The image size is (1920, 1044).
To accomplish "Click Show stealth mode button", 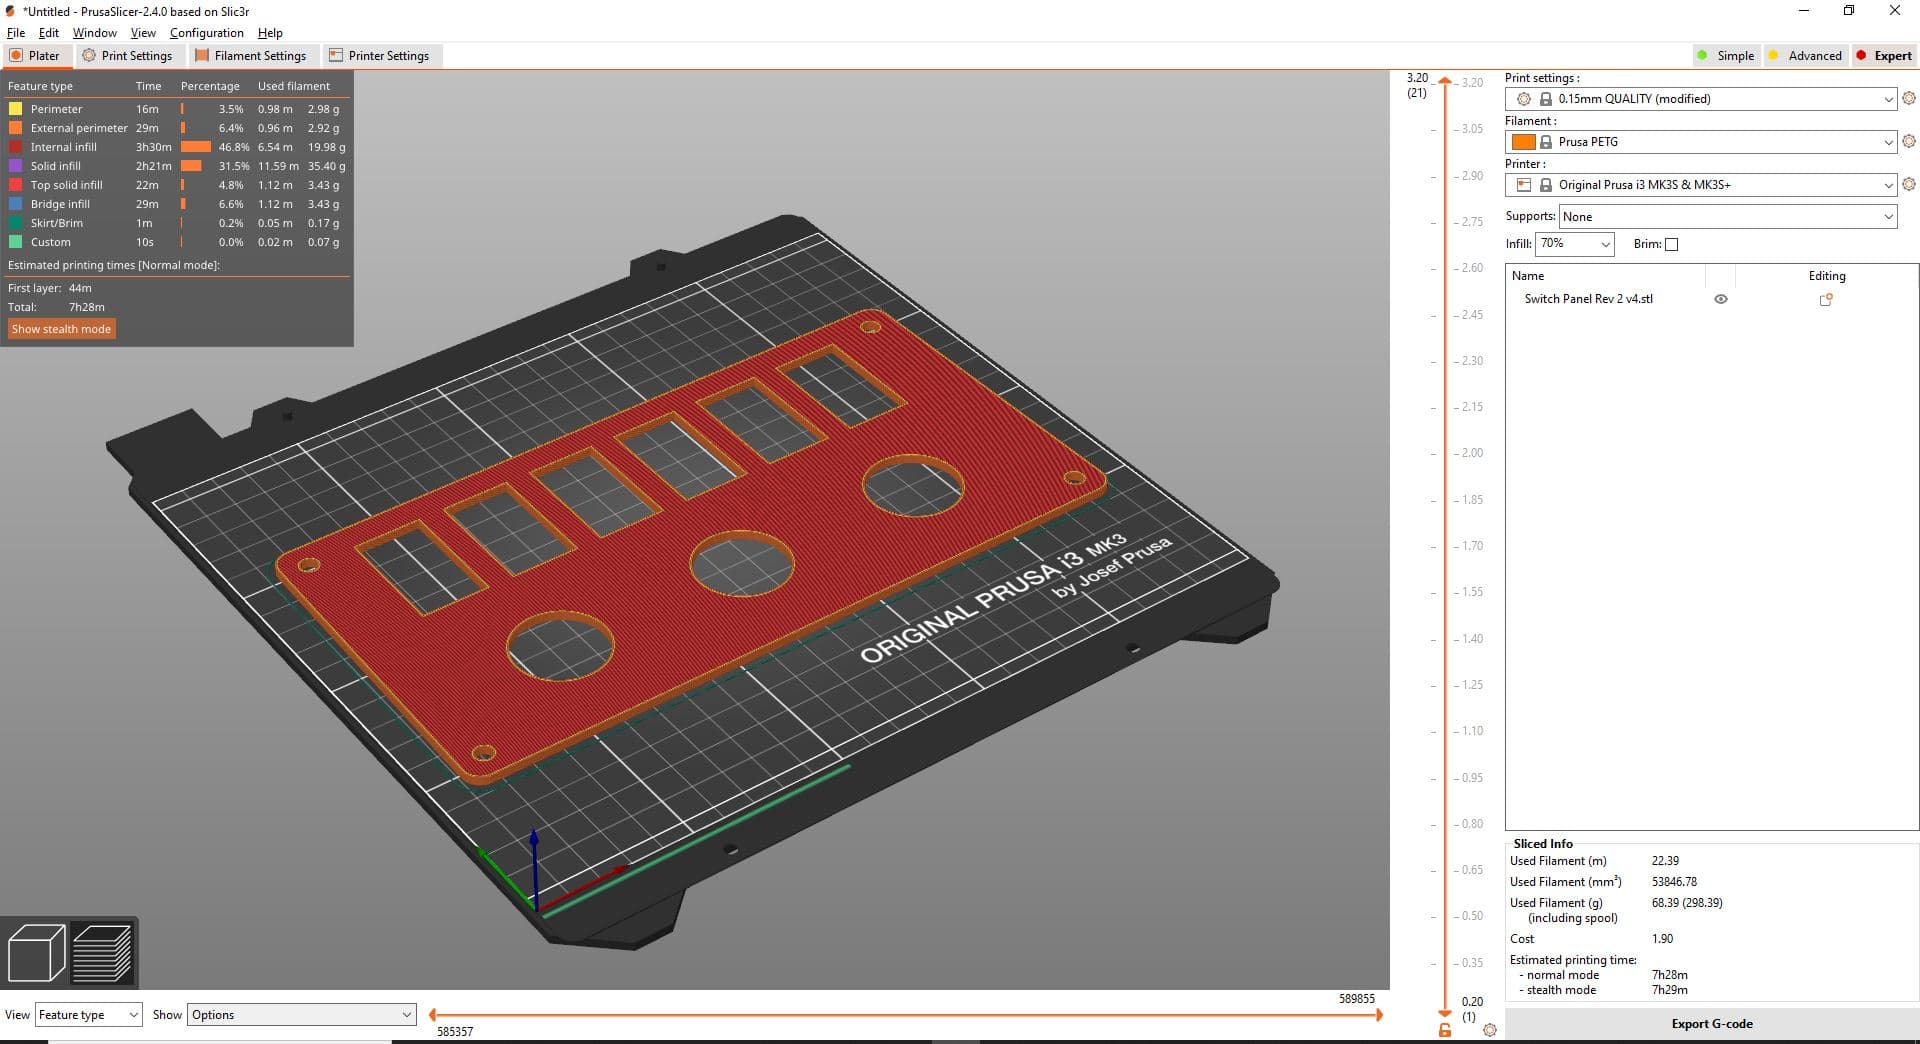I will tap(61, 329).
